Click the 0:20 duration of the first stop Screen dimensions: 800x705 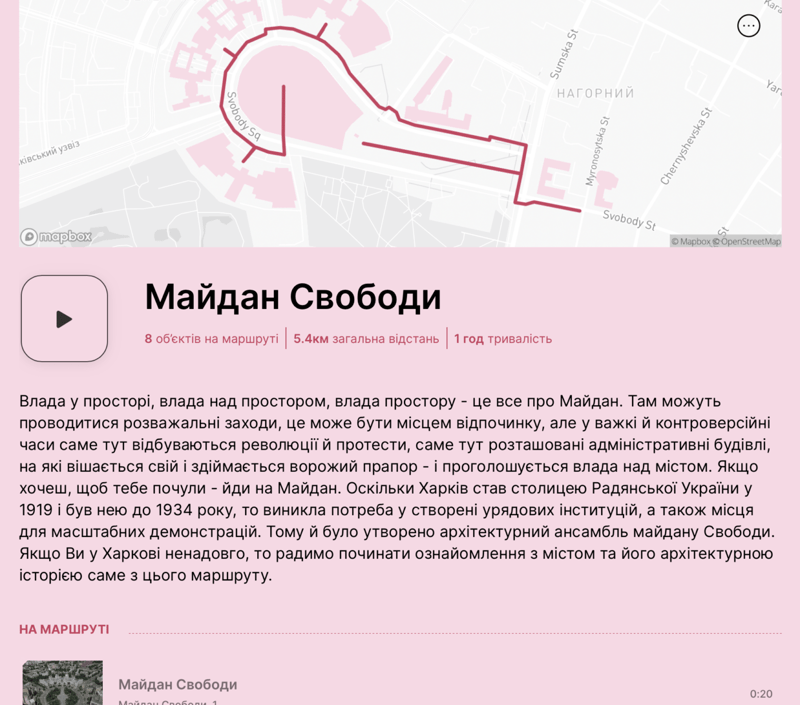click(x=761, y=694)
